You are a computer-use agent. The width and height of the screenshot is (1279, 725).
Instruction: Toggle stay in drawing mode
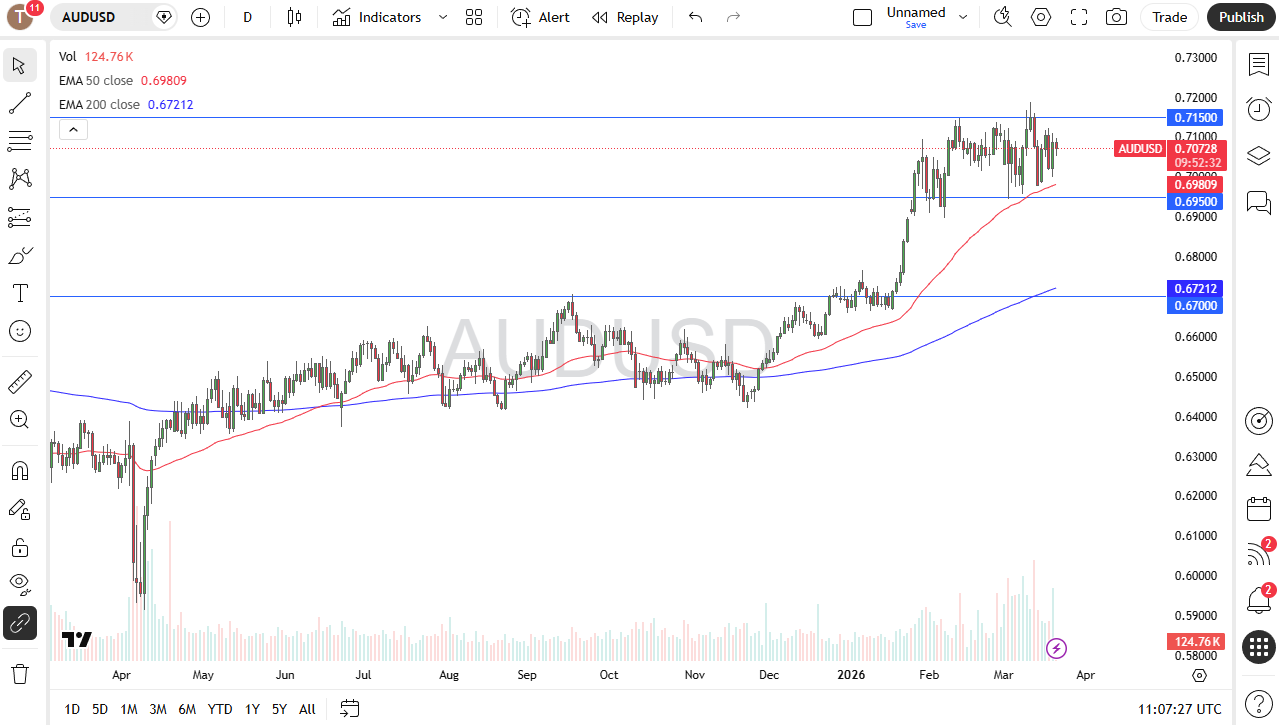coord(19,509)
